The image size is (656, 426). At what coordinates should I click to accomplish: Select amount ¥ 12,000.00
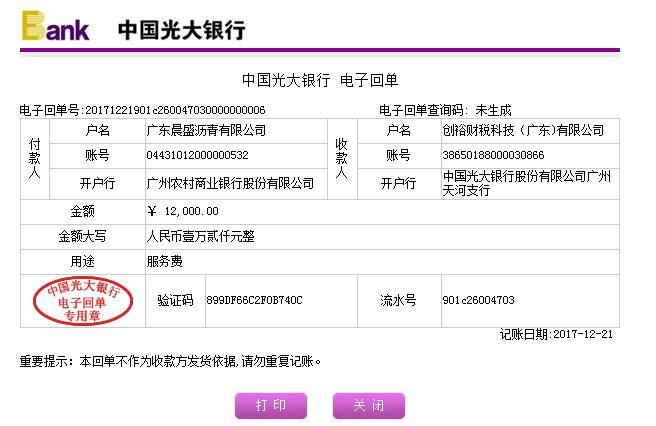click(x=183, y=211)
